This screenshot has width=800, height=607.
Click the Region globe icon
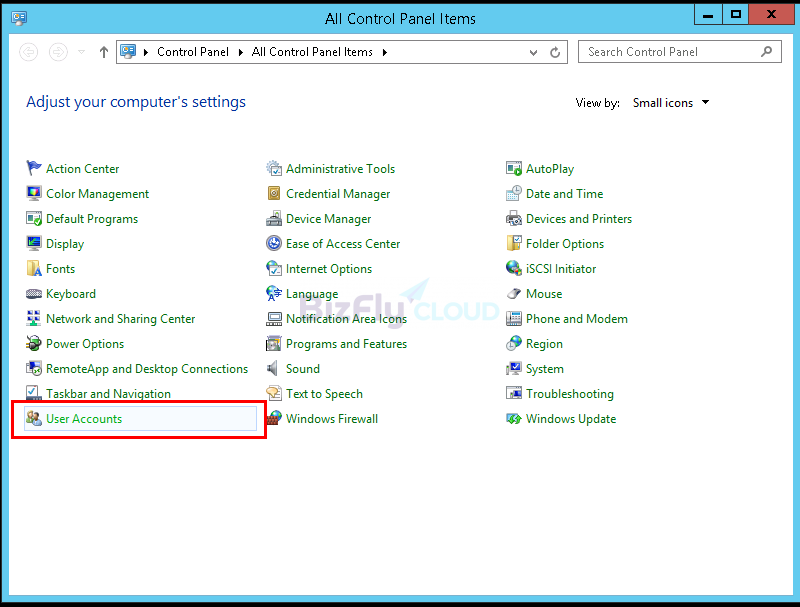pyautogui.click(x=514, y=343)
